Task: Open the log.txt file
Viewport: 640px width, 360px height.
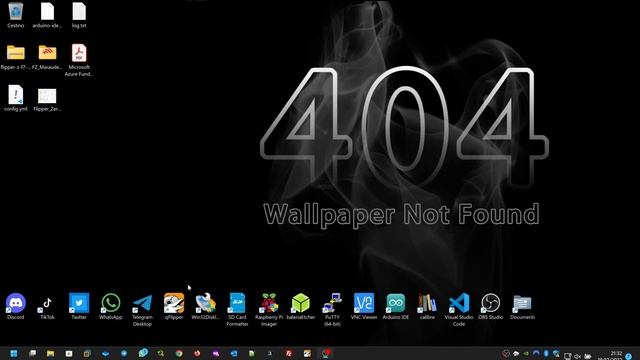Action: coord(79,15)
